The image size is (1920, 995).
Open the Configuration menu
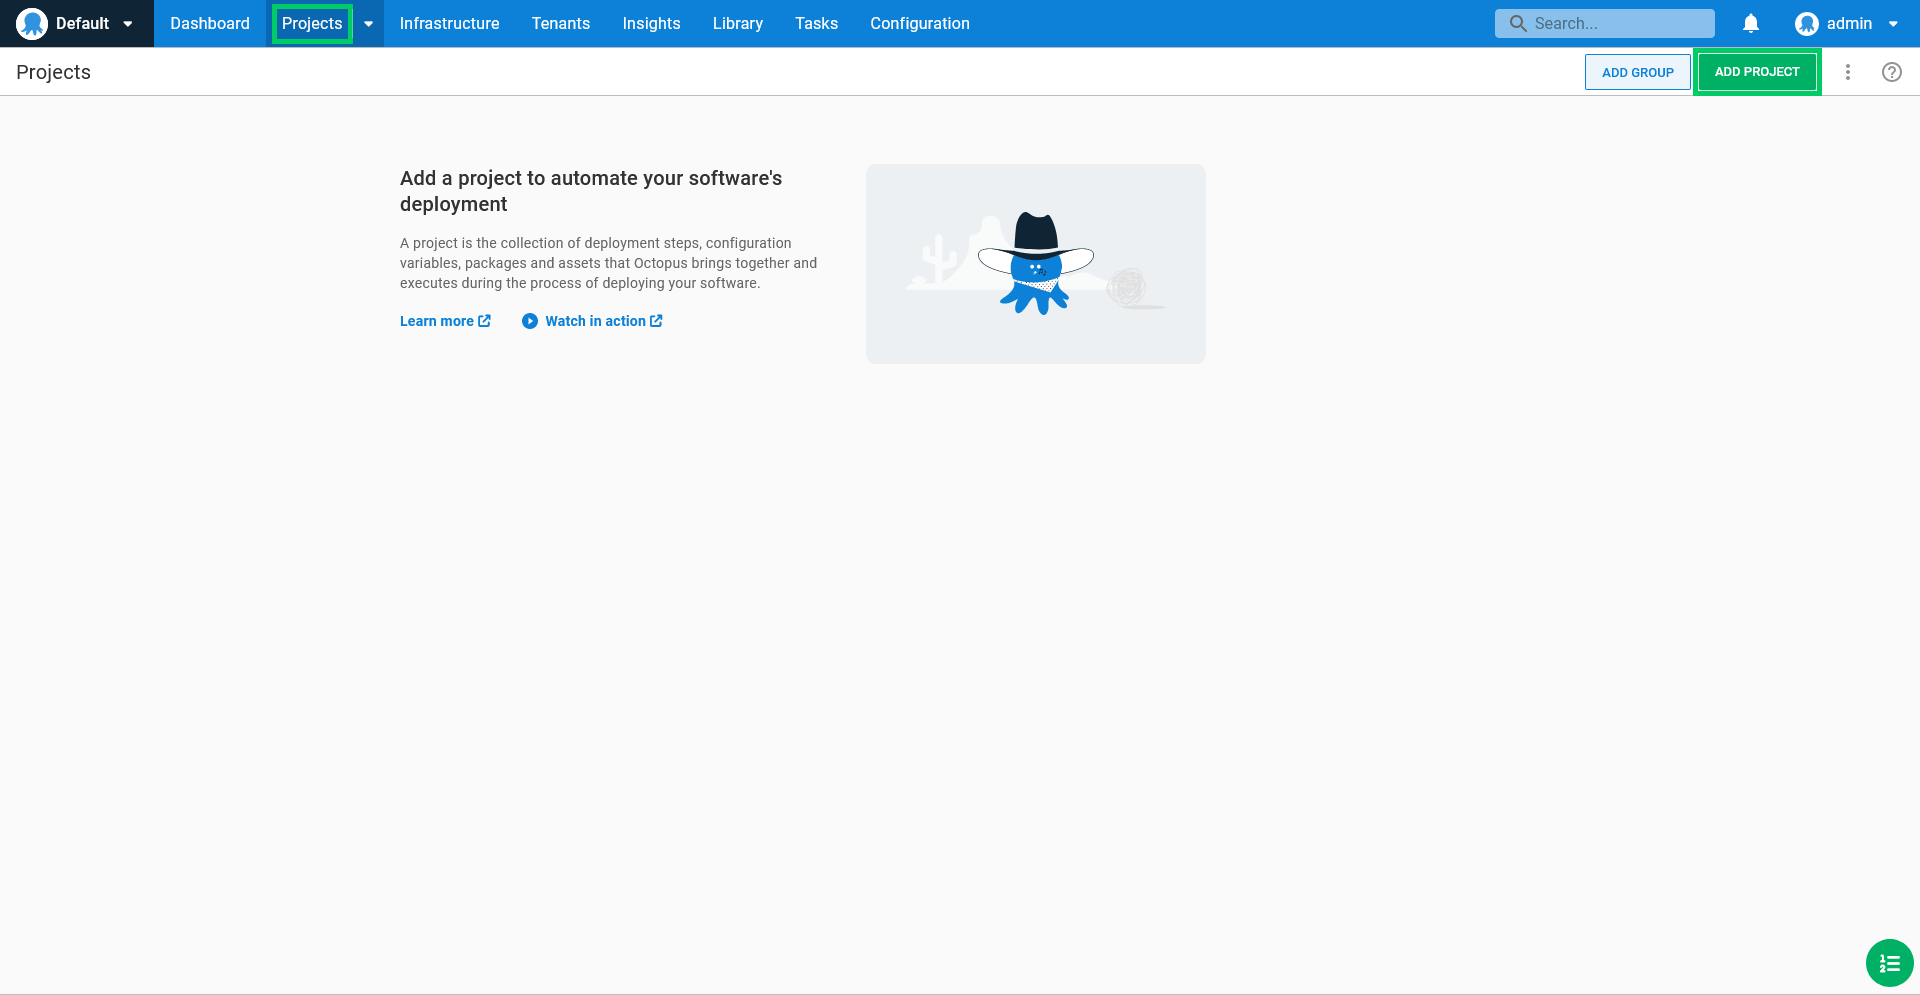(920, 23)
